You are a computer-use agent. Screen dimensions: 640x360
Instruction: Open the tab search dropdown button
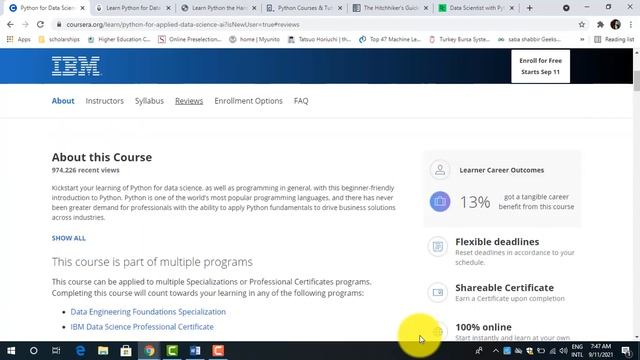566,8
